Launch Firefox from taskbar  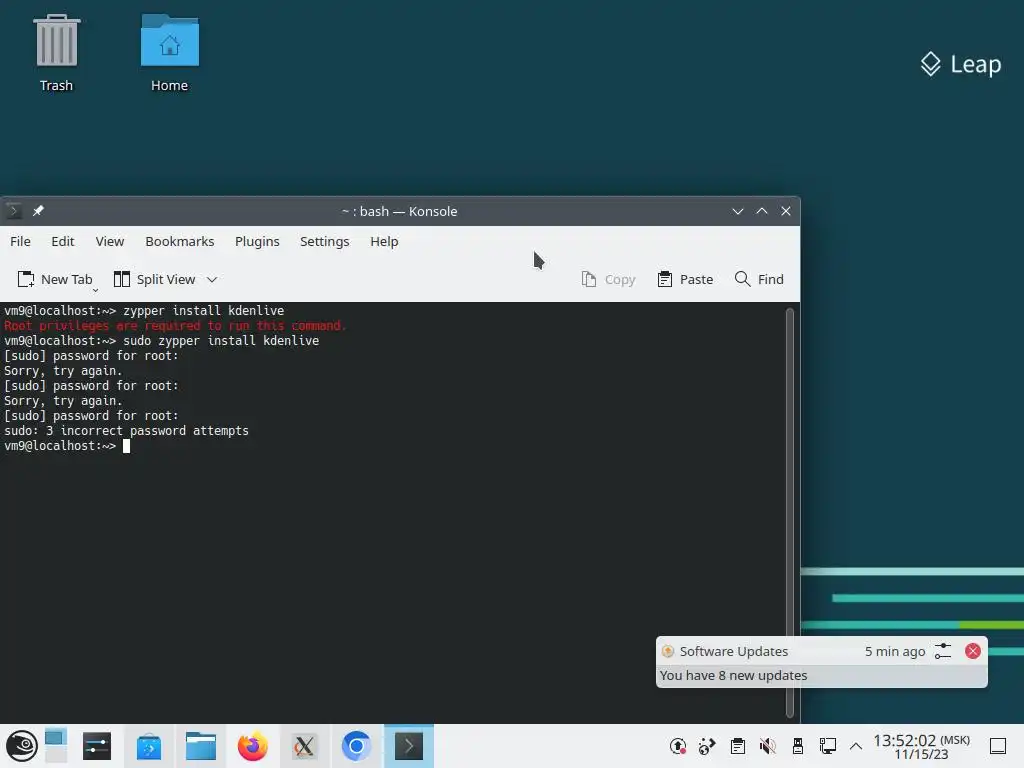point(253,746)
